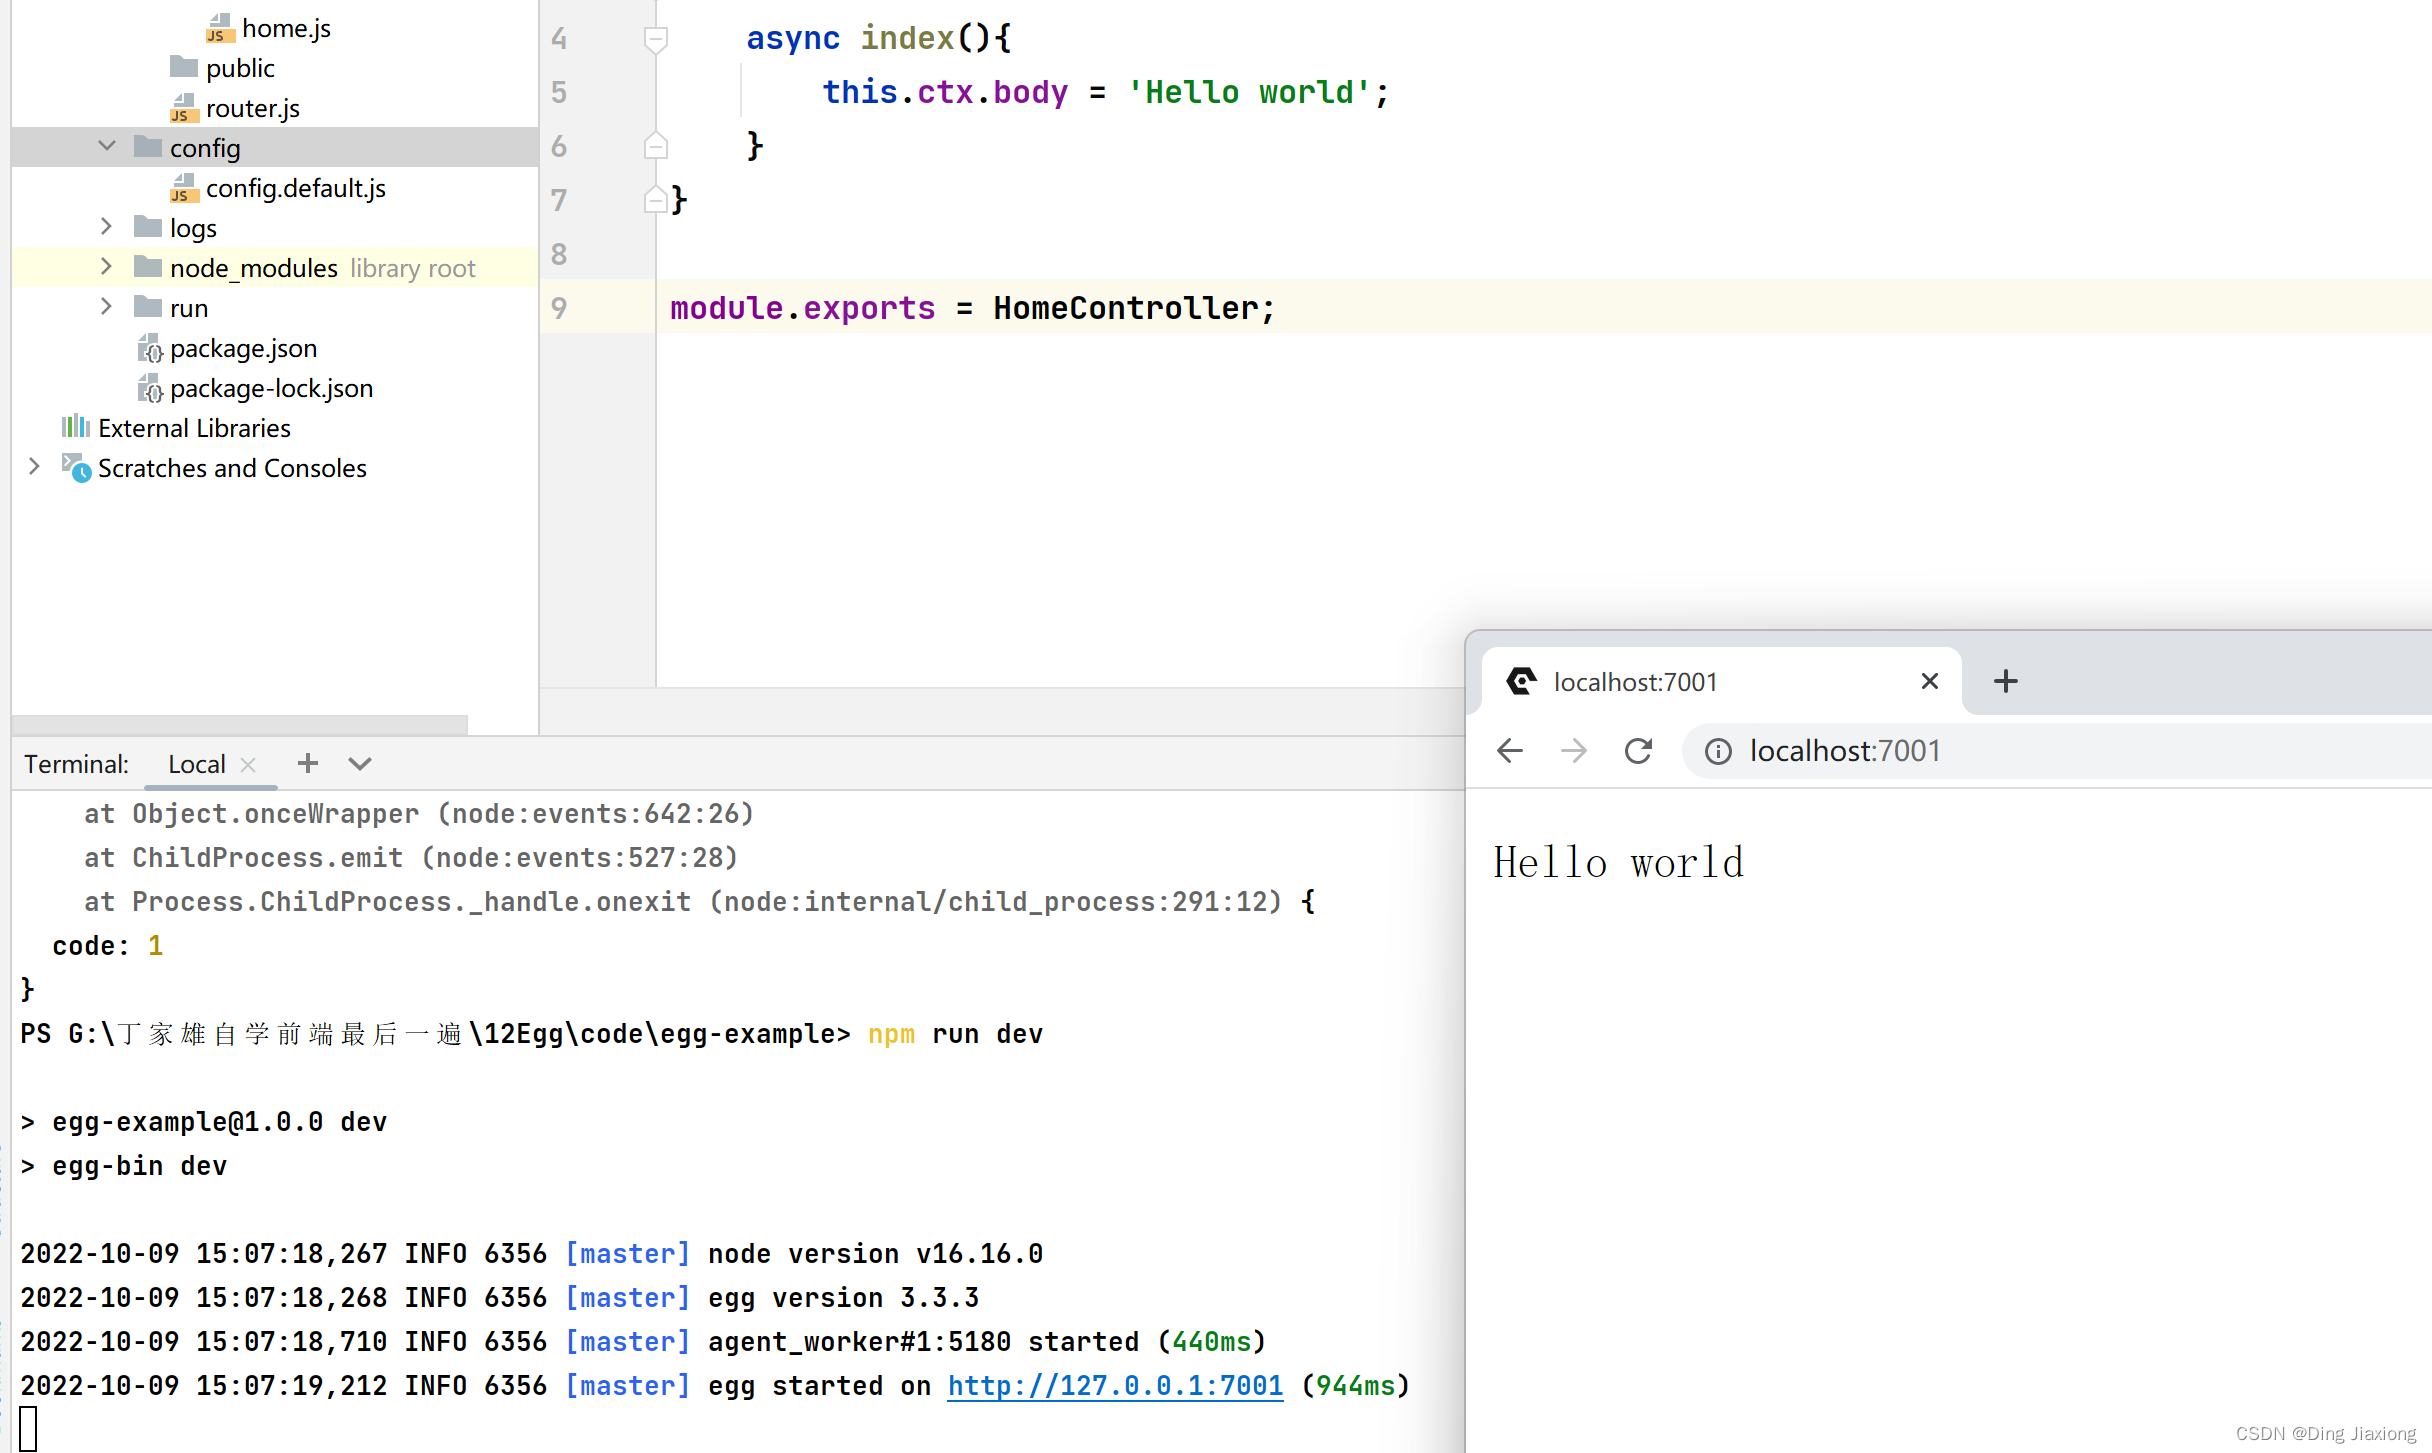
Task: View site information icon in address bar
Action: coord(1718,751)
